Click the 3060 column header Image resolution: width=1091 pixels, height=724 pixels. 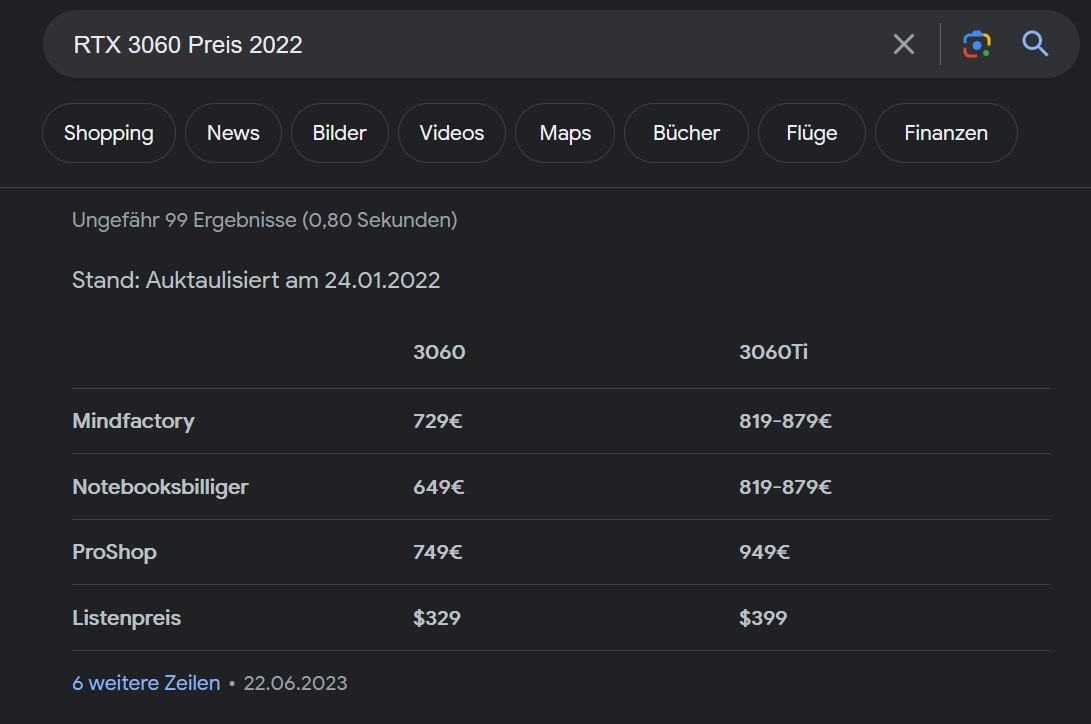pyautogui.click(x=439, y=352)
